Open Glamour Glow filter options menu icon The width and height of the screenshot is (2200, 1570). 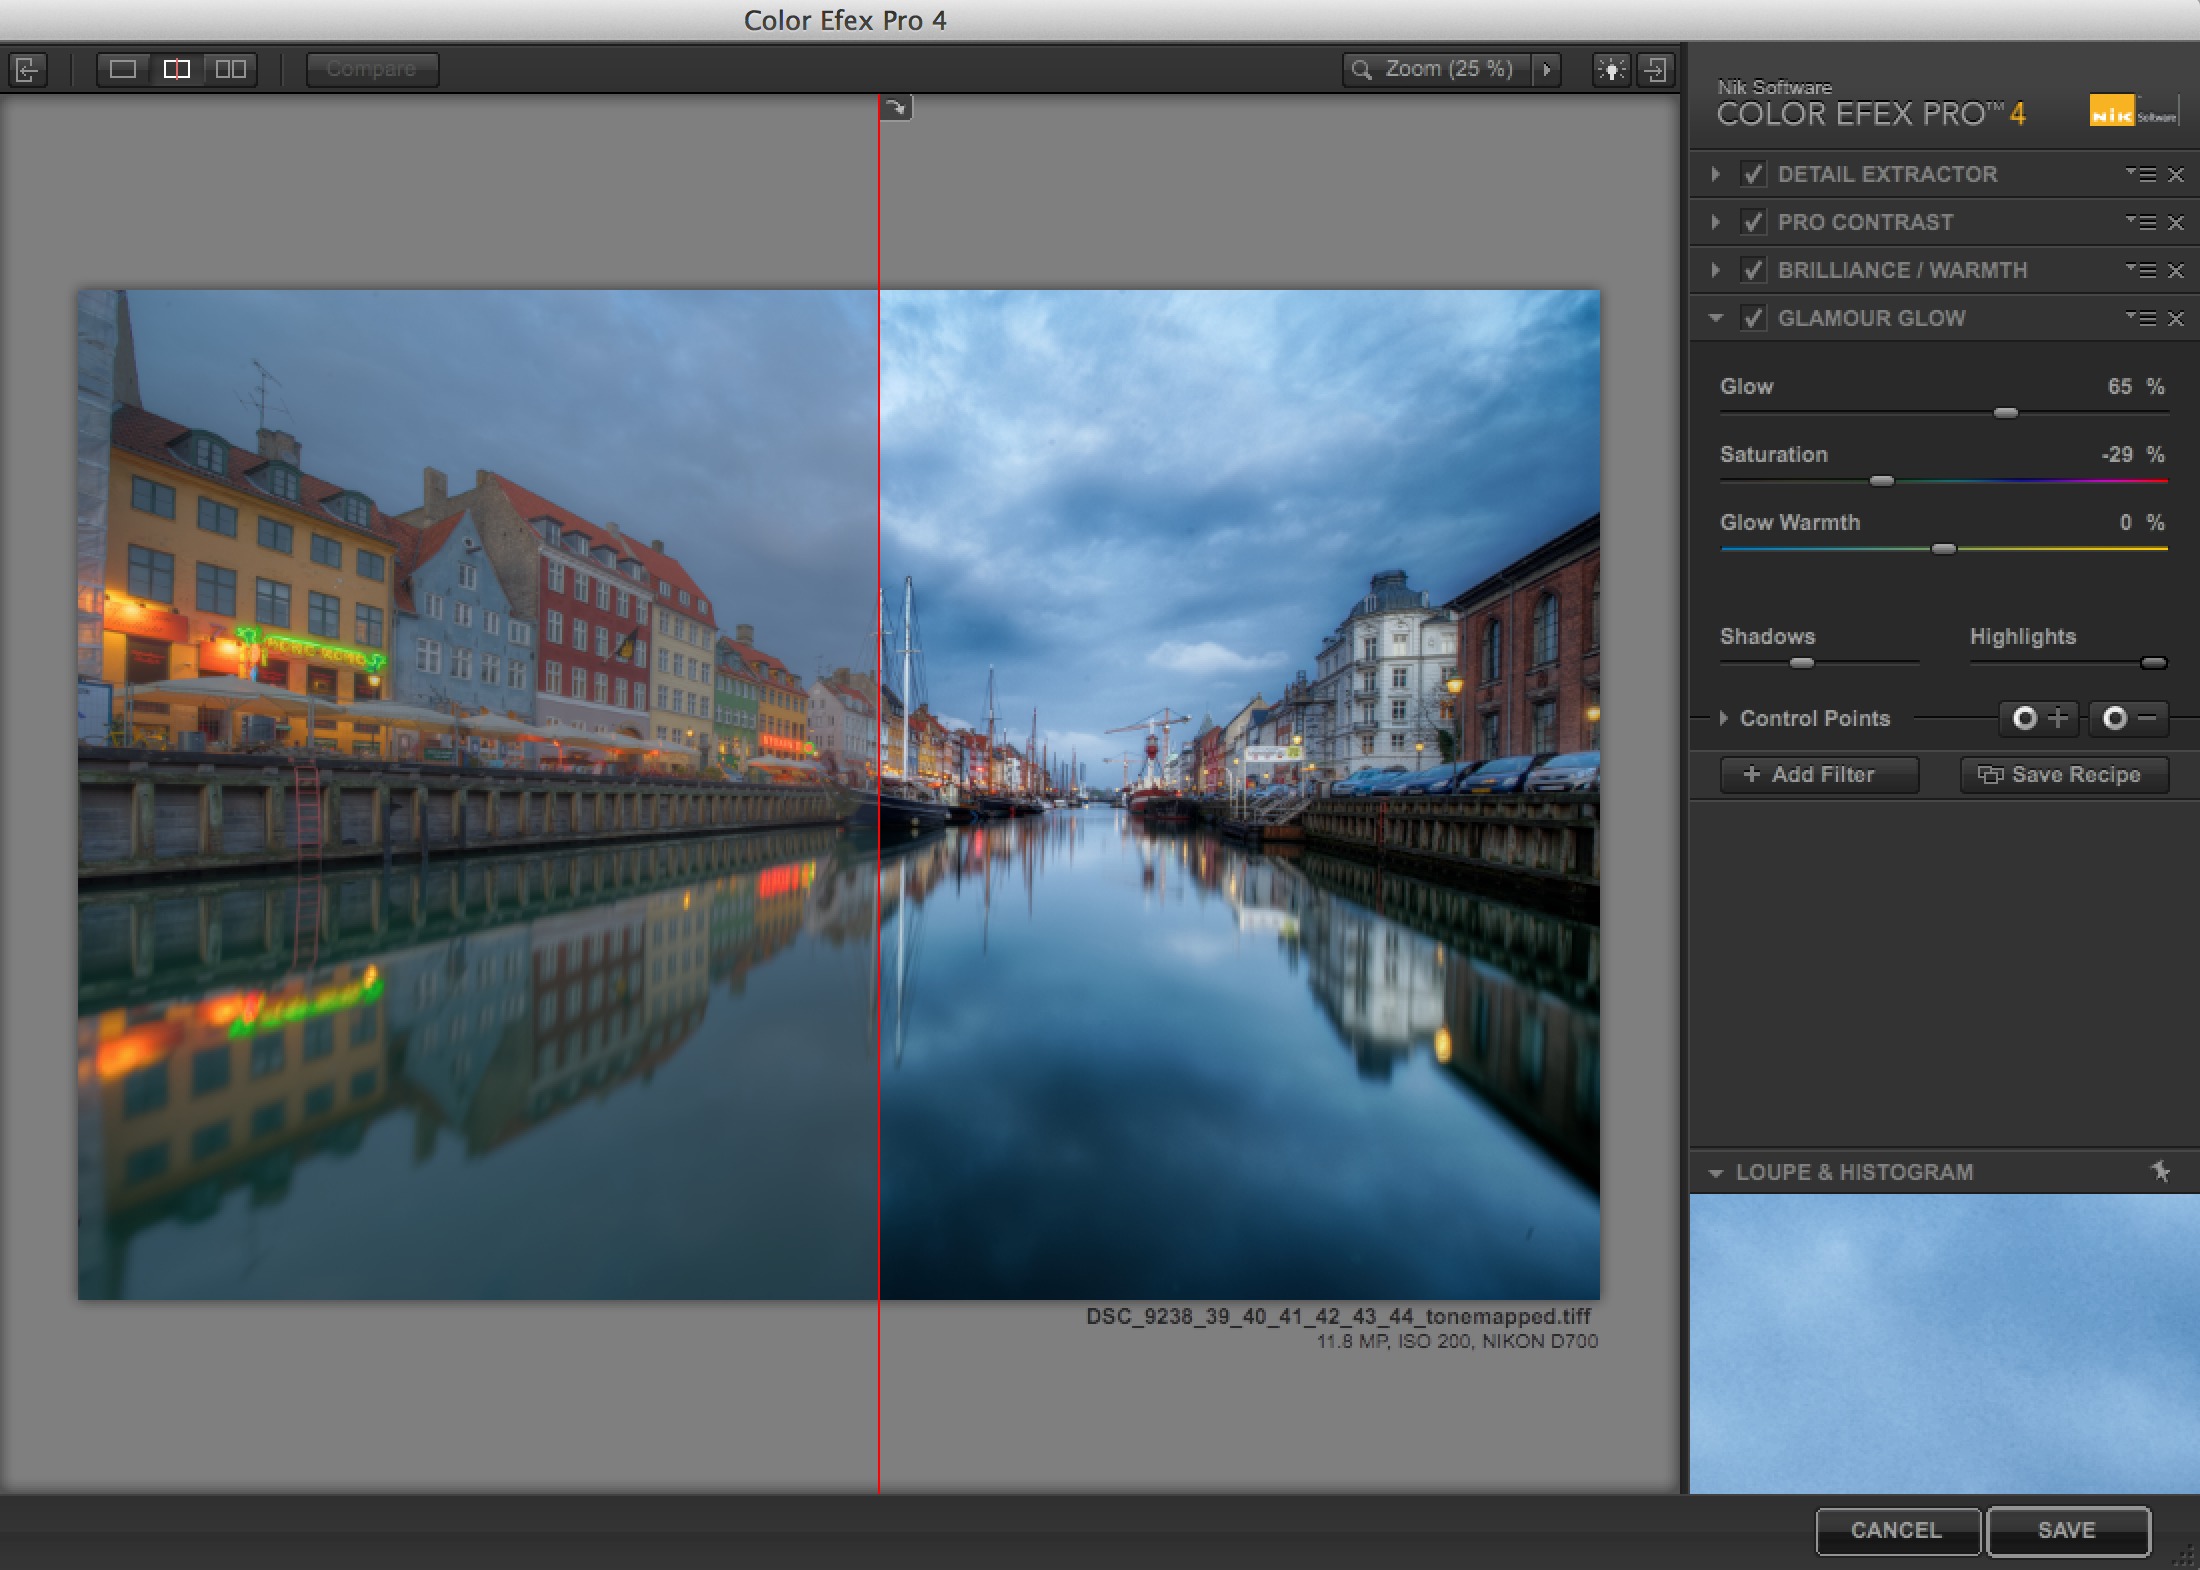pyautogui.click(x=2140, y=318)
